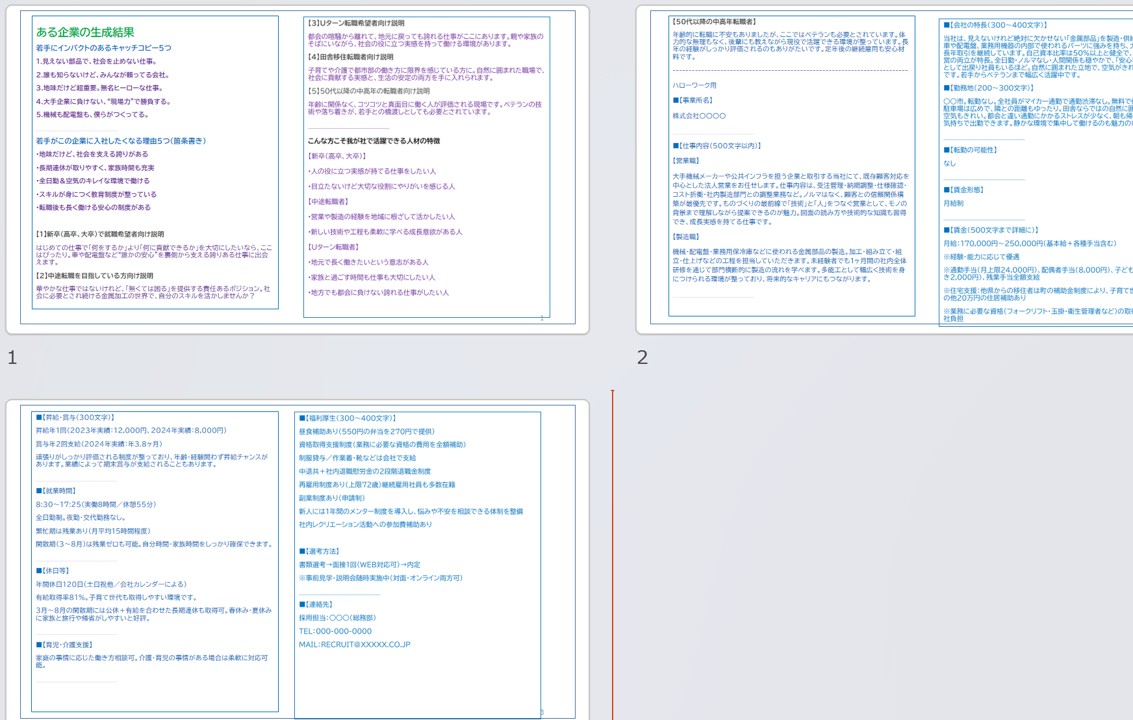Click 'こんな方こそ我が社で活躍できる人材の特徴' heading
Screen dimensions: 1133x720
(x=373, y=141)
